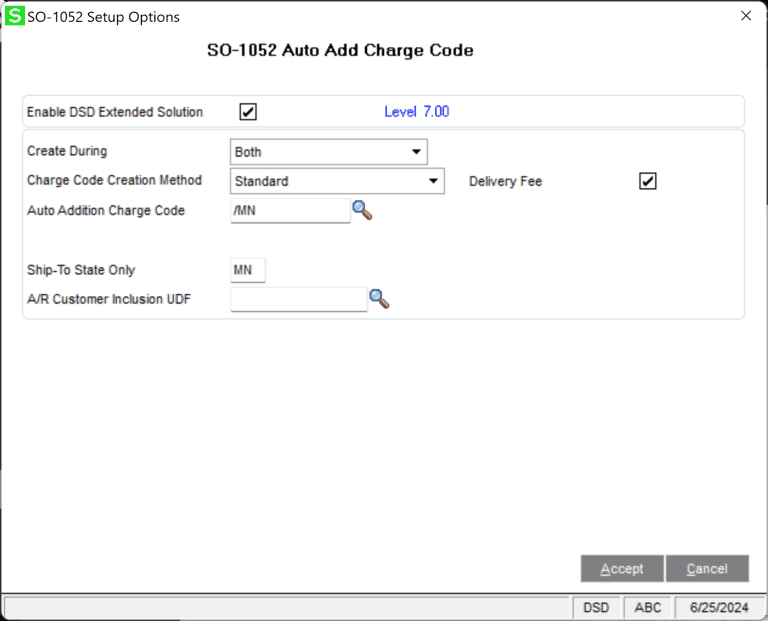
Task: Click the SO-1052 Auto Add Charge Code heading
Action: (340, 50)
